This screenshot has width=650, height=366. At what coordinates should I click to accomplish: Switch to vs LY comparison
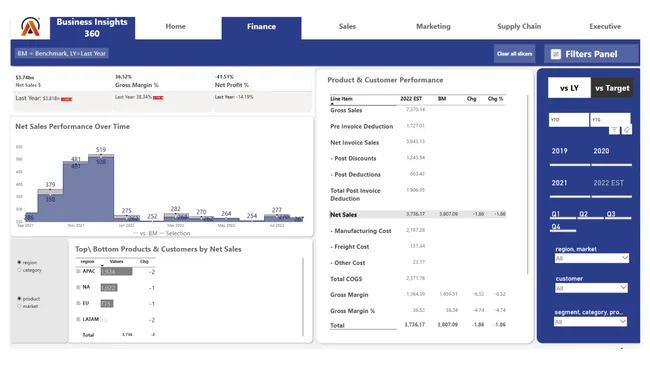[569, 88]
